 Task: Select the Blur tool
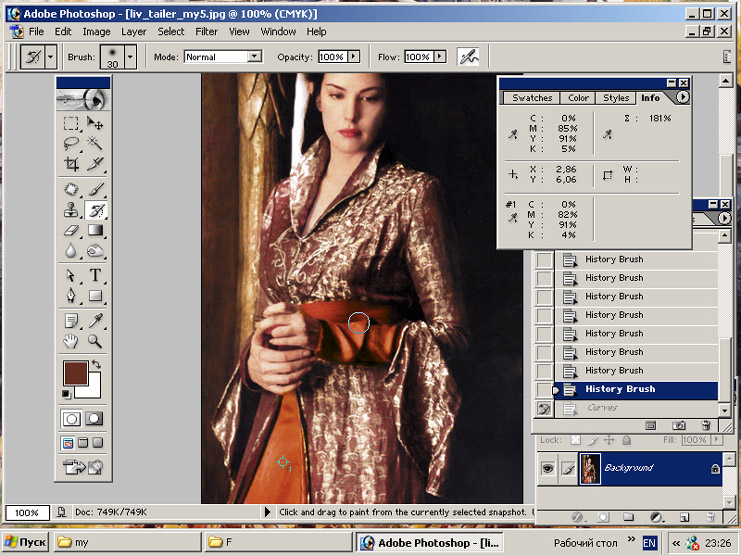[71, 250]
